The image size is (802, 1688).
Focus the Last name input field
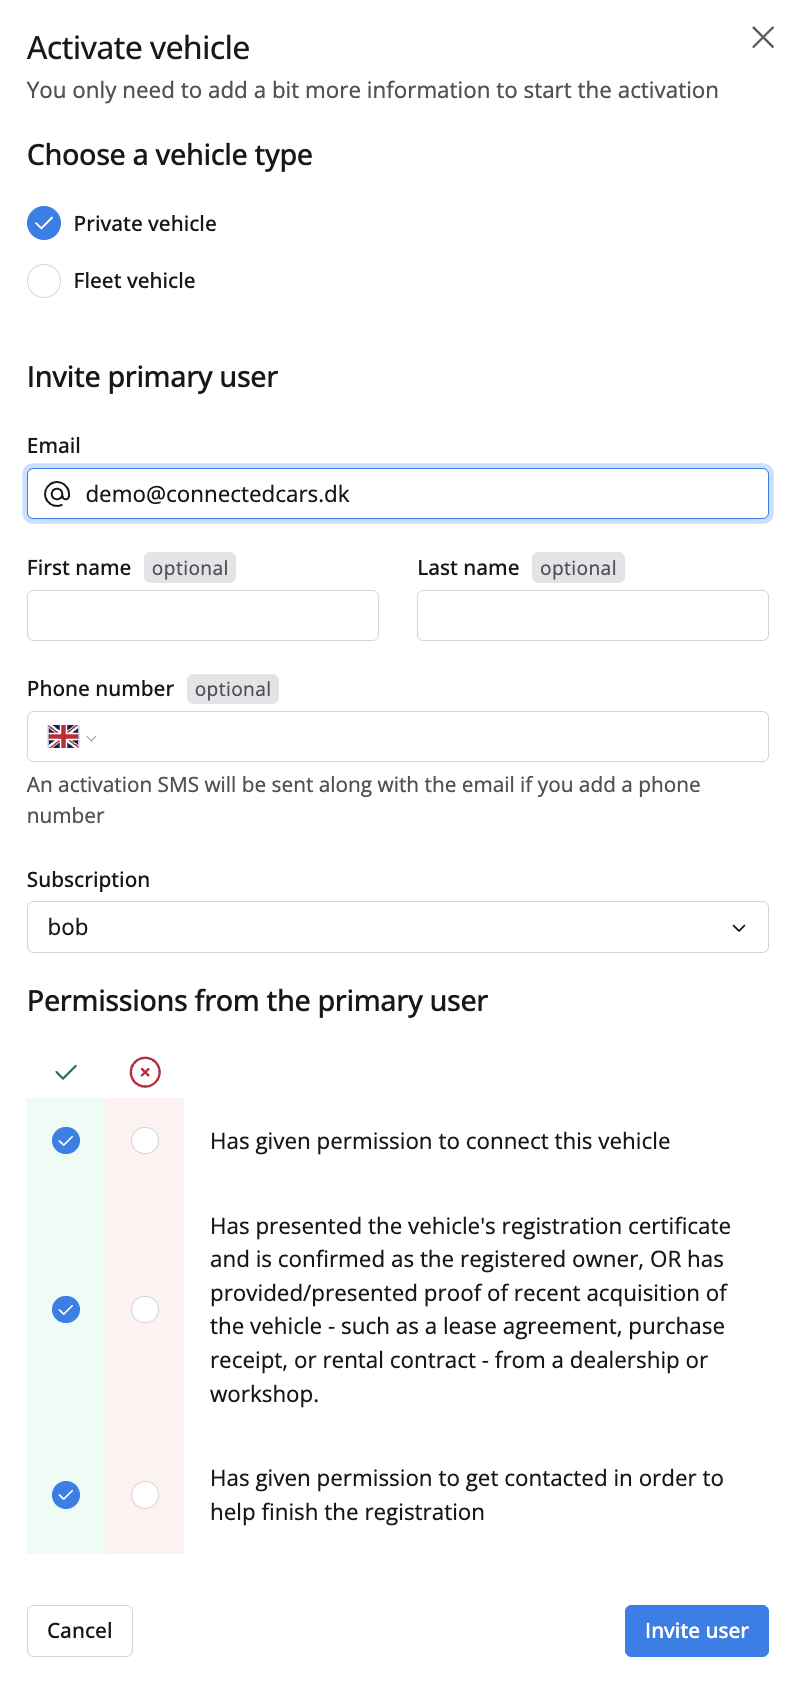click(592, 615)
